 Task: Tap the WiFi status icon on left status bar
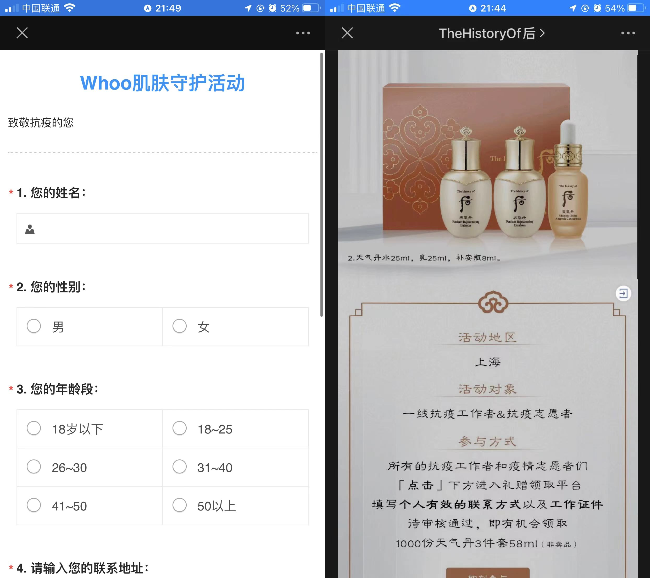pos(70,8)
